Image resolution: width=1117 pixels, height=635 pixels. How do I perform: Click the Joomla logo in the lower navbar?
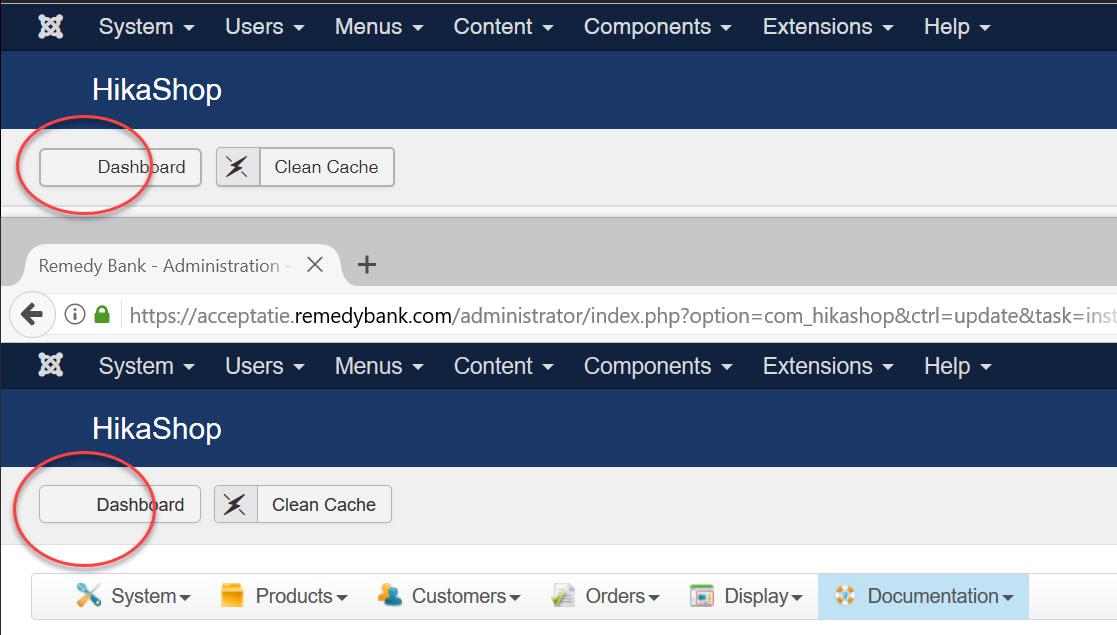(51, 365)
